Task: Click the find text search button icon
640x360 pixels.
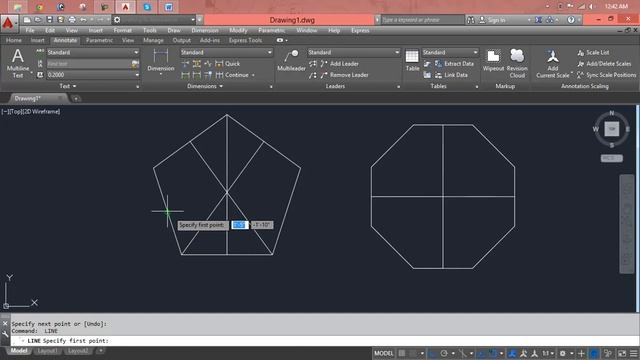Action: coord(135,64)
